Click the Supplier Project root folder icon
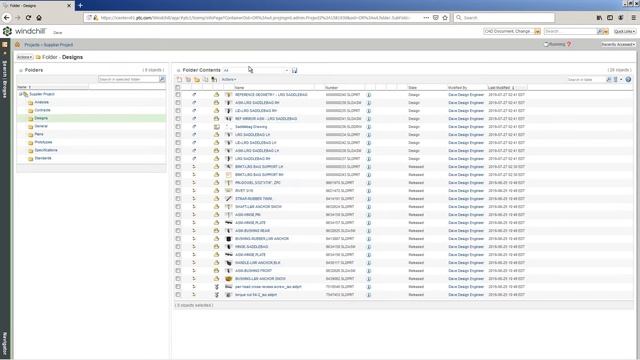The image size is (640, 360). pos(25,94)
